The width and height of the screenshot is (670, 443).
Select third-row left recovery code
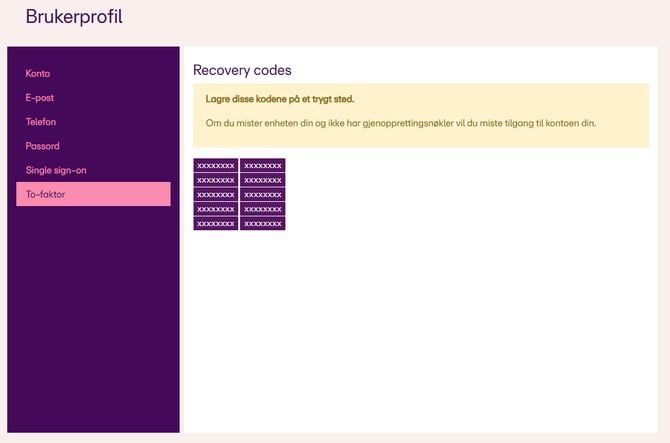[x=215, y=194]
